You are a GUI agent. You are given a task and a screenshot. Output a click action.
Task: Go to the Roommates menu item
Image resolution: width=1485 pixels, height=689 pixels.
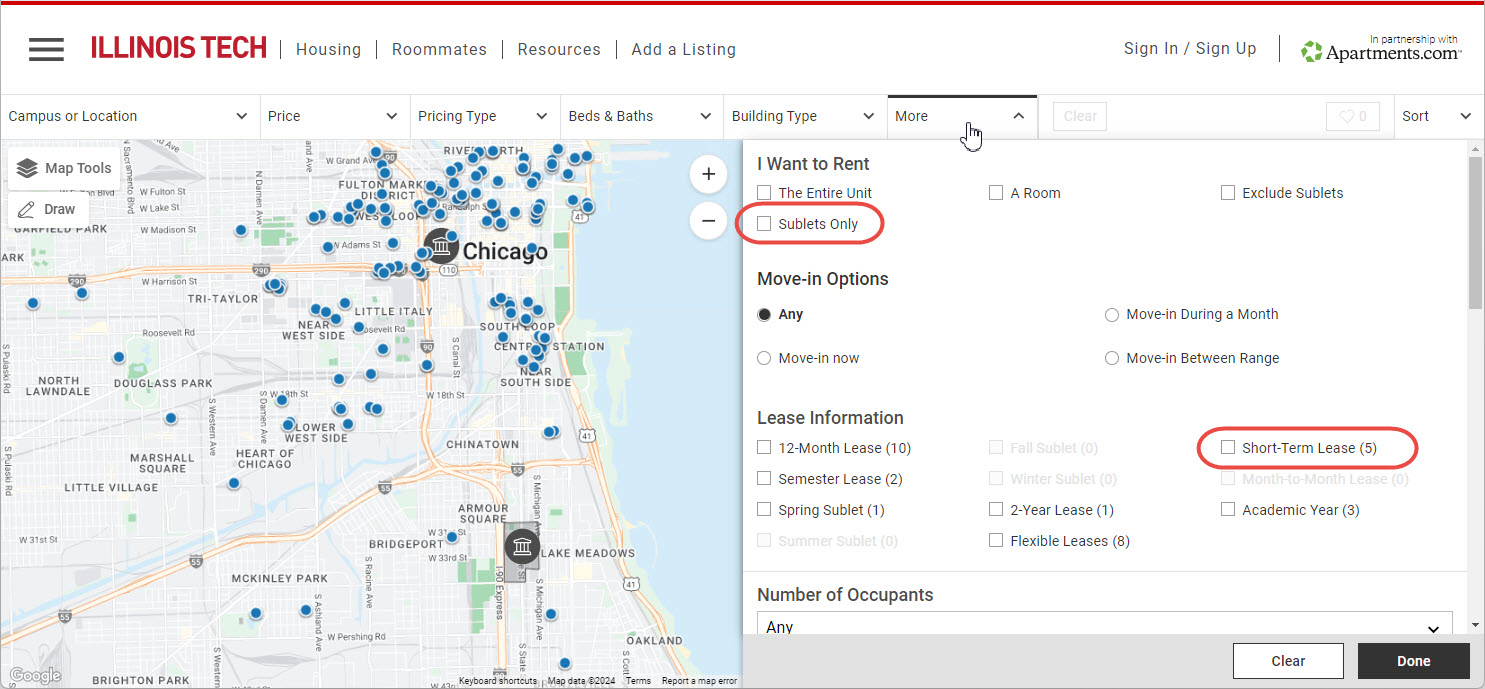point(439,49)
